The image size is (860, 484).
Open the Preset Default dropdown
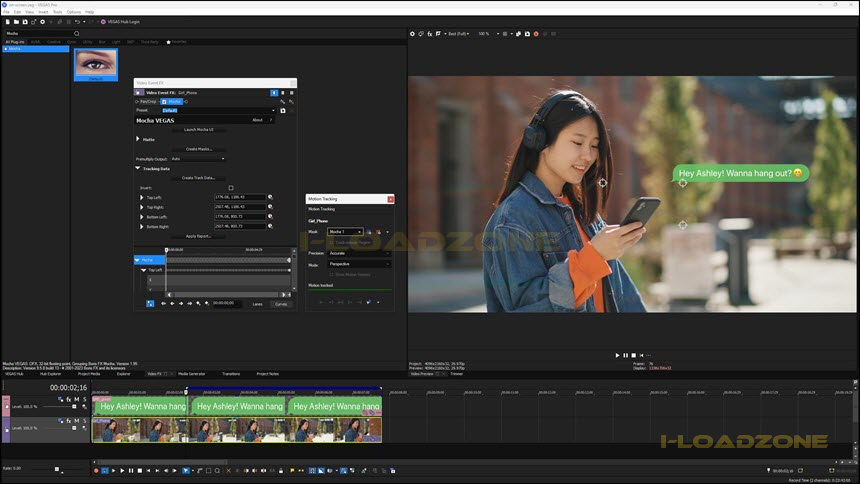(x=219, y=110)
